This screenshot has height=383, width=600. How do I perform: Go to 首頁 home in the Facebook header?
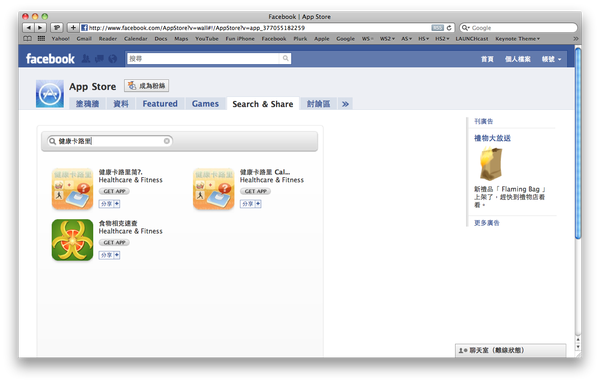click(487, 59)
